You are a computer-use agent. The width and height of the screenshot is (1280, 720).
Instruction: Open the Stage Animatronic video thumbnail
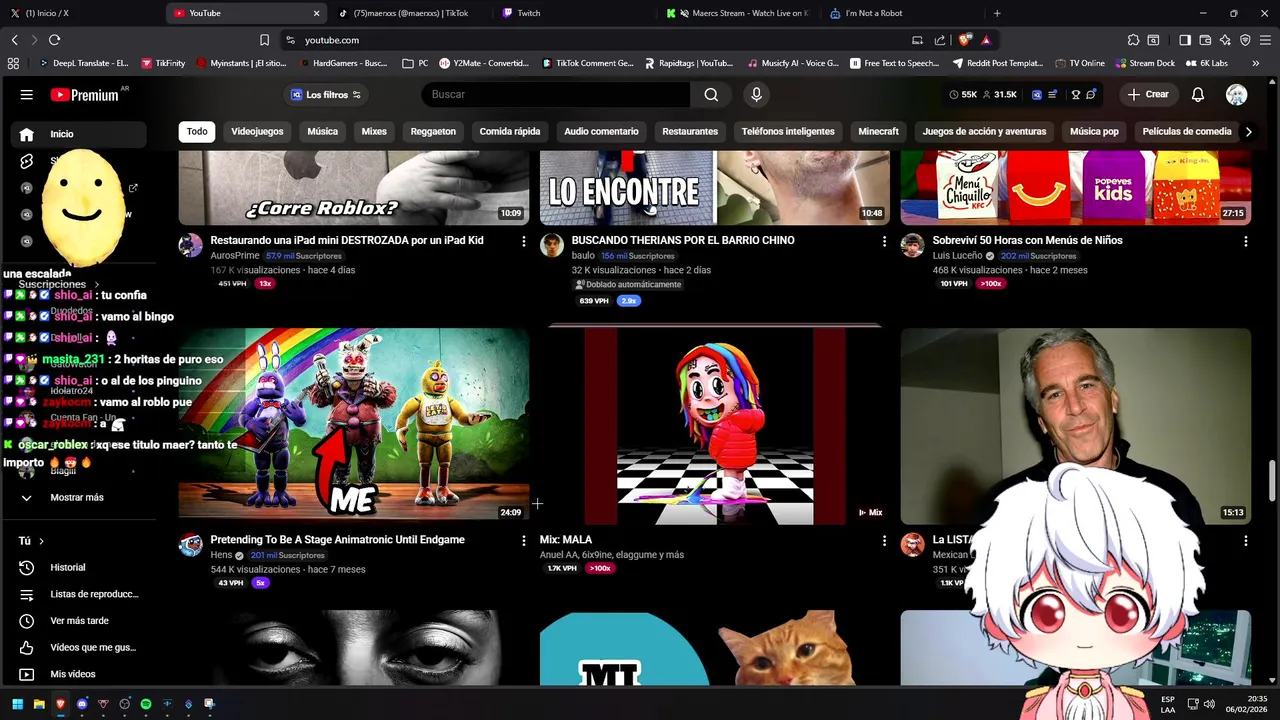coord(354,426)
